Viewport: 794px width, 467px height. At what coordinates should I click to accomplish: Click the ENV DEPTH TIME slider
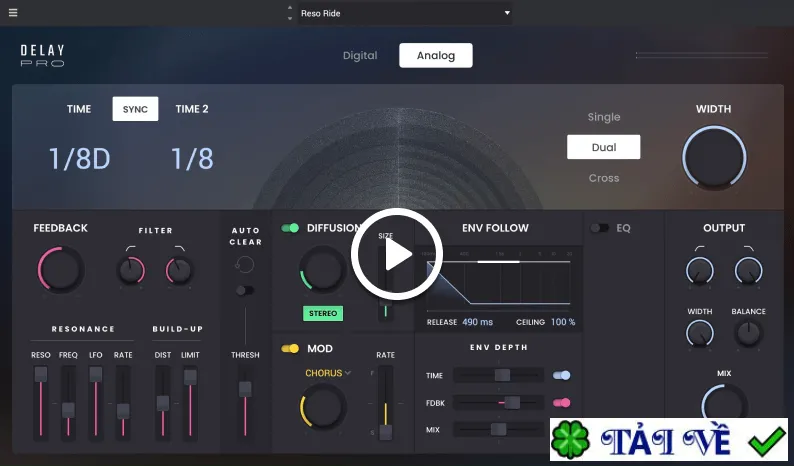coord(498,375)
